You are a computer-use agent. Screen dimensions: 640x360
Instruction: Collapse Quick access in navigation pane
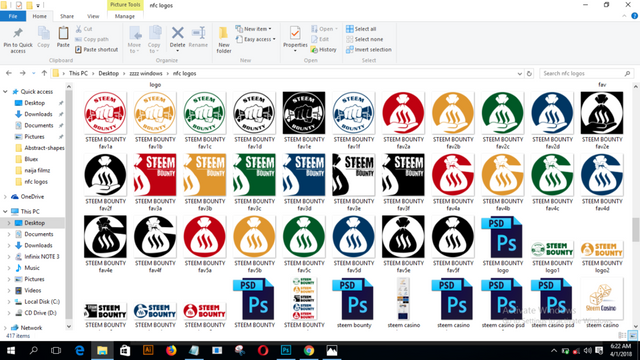coord(5,92)
